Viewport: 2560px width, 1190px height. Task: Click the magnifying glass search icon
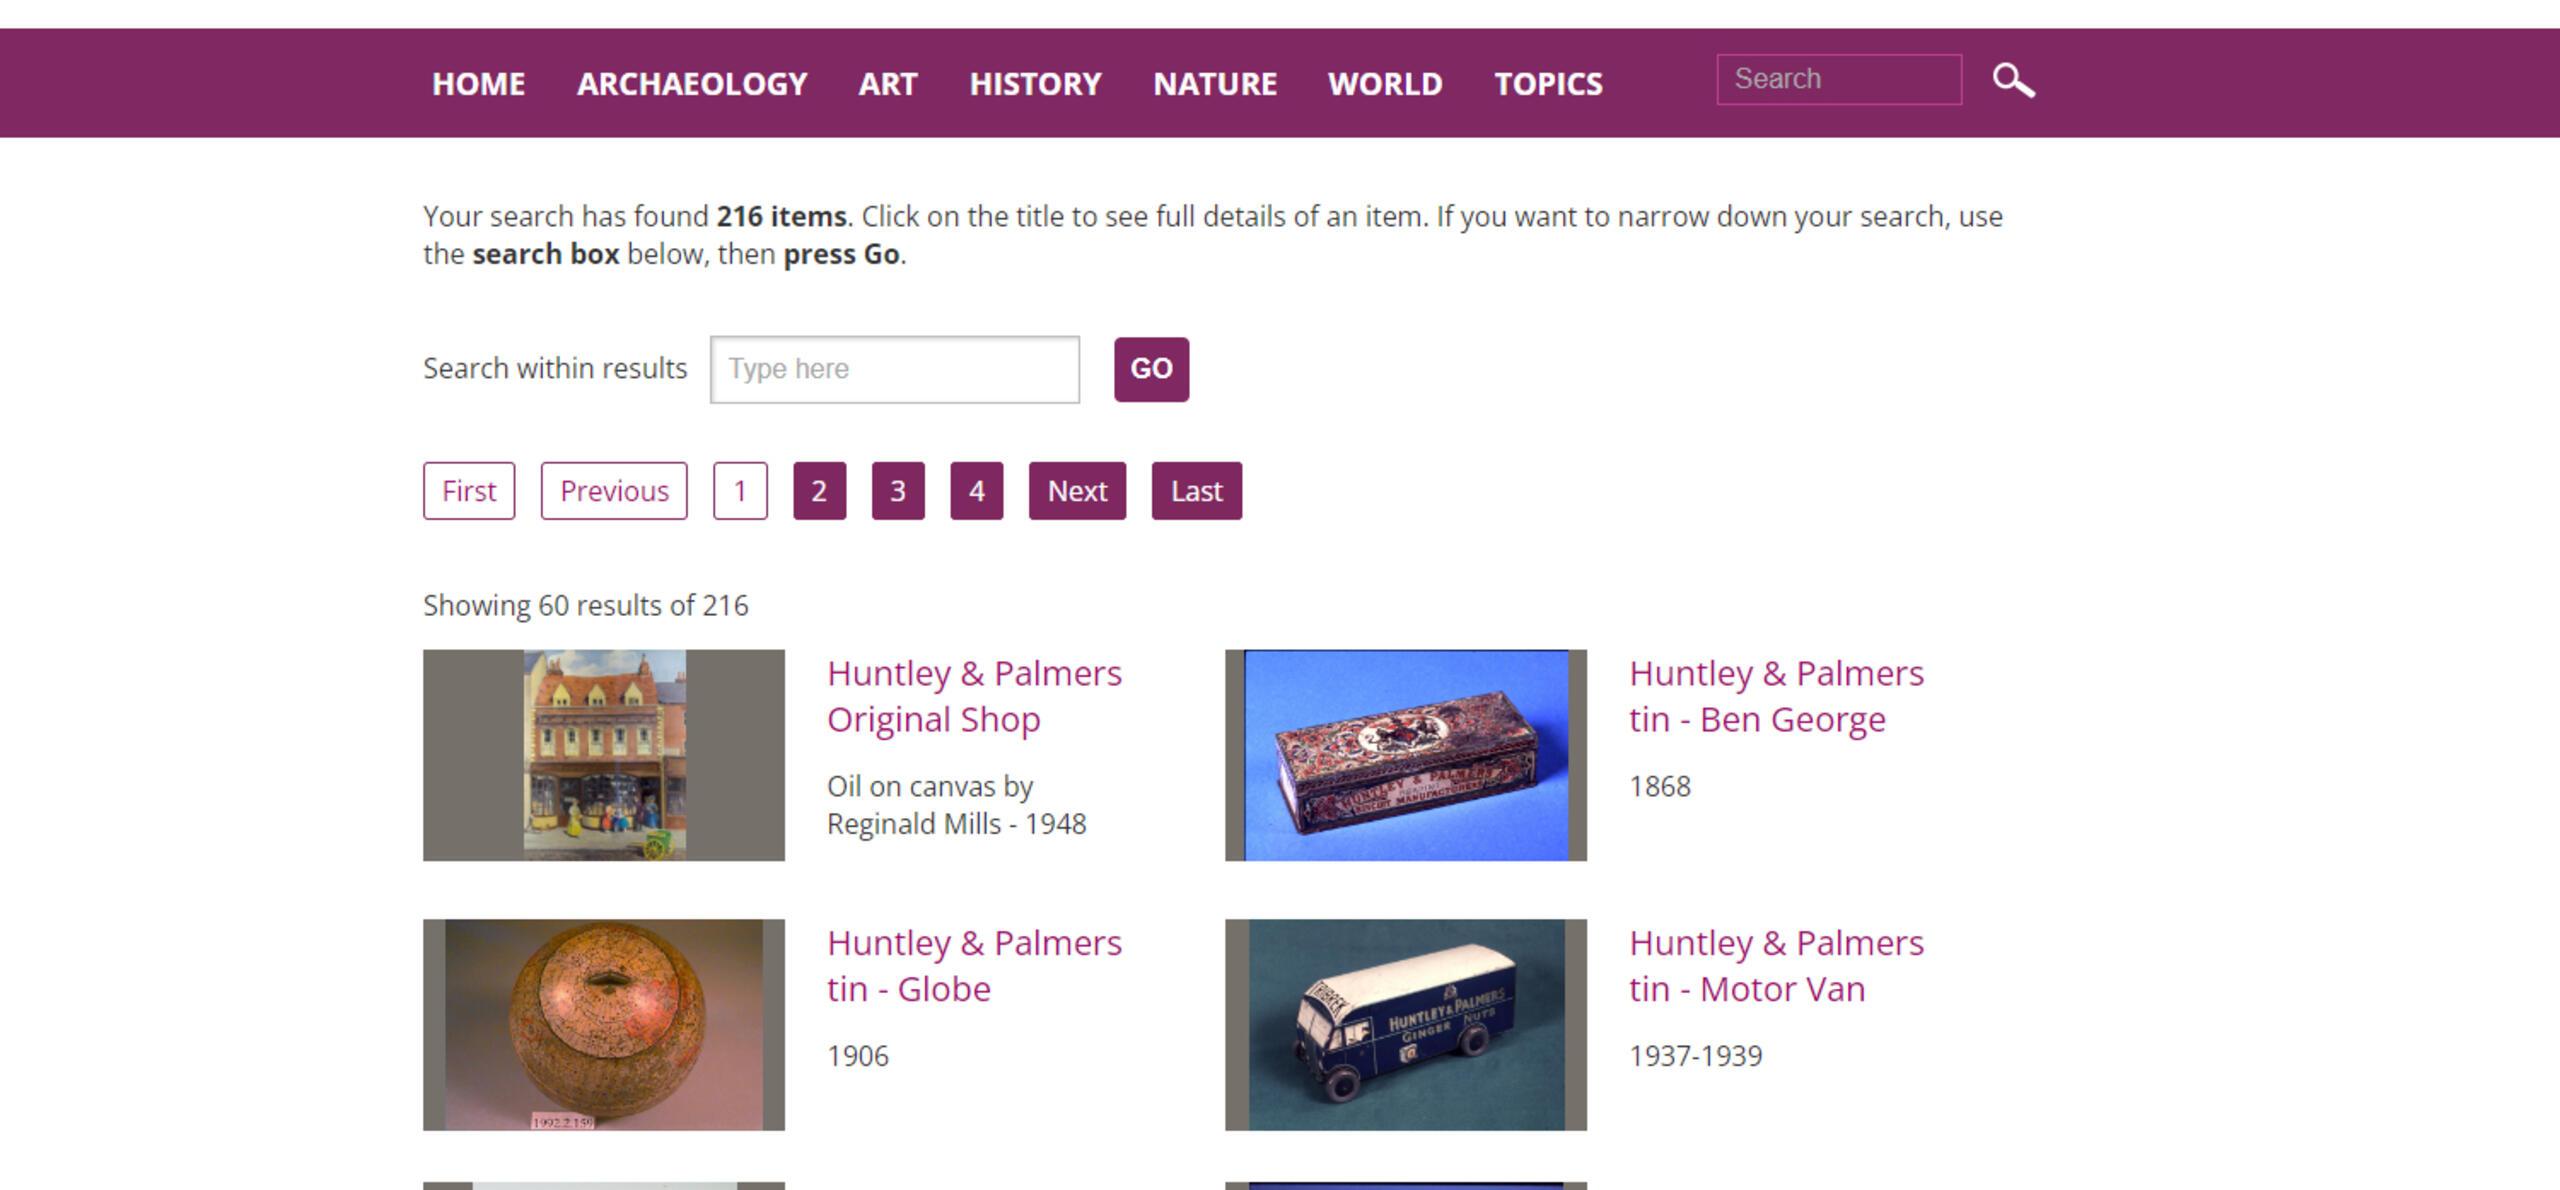click(2013, 80)
